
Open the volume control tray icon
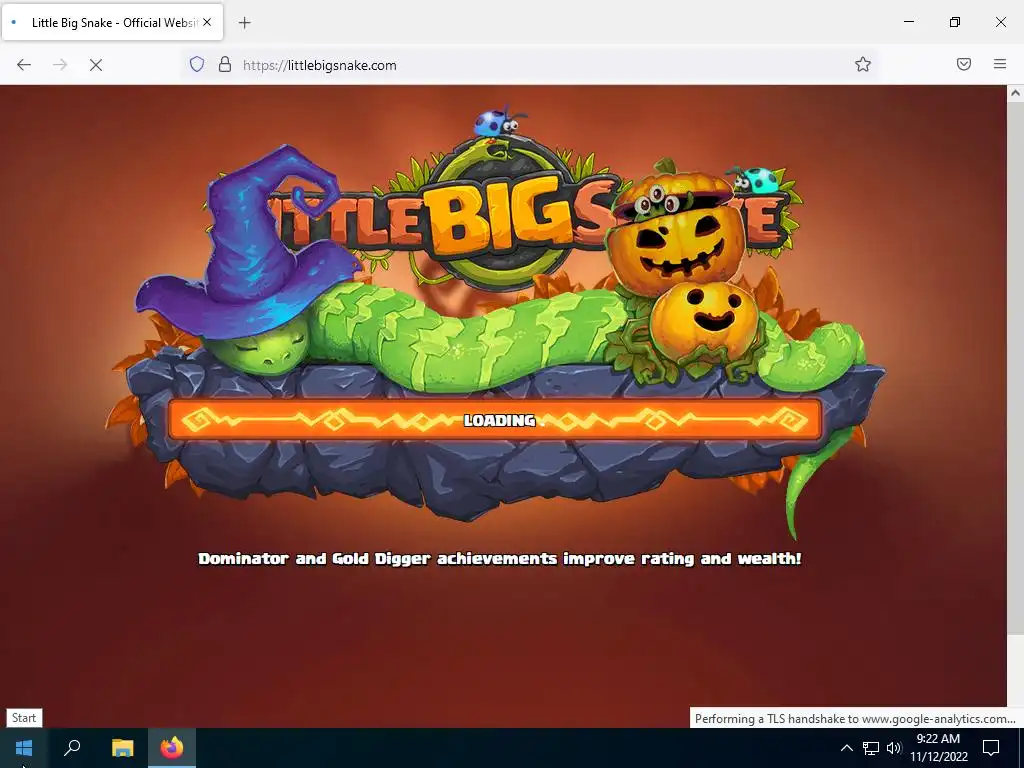point(894,748)
